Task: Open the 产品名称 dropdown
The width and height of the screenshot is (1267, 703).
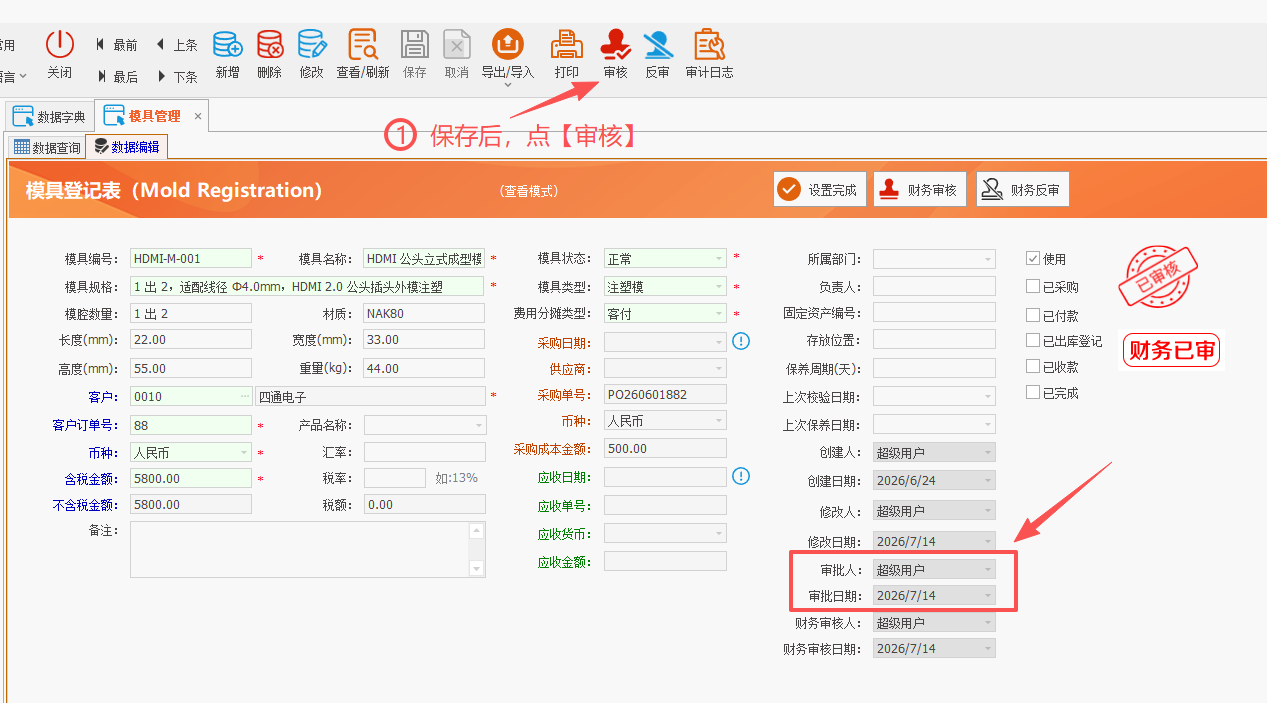Action: click(478, 426)
